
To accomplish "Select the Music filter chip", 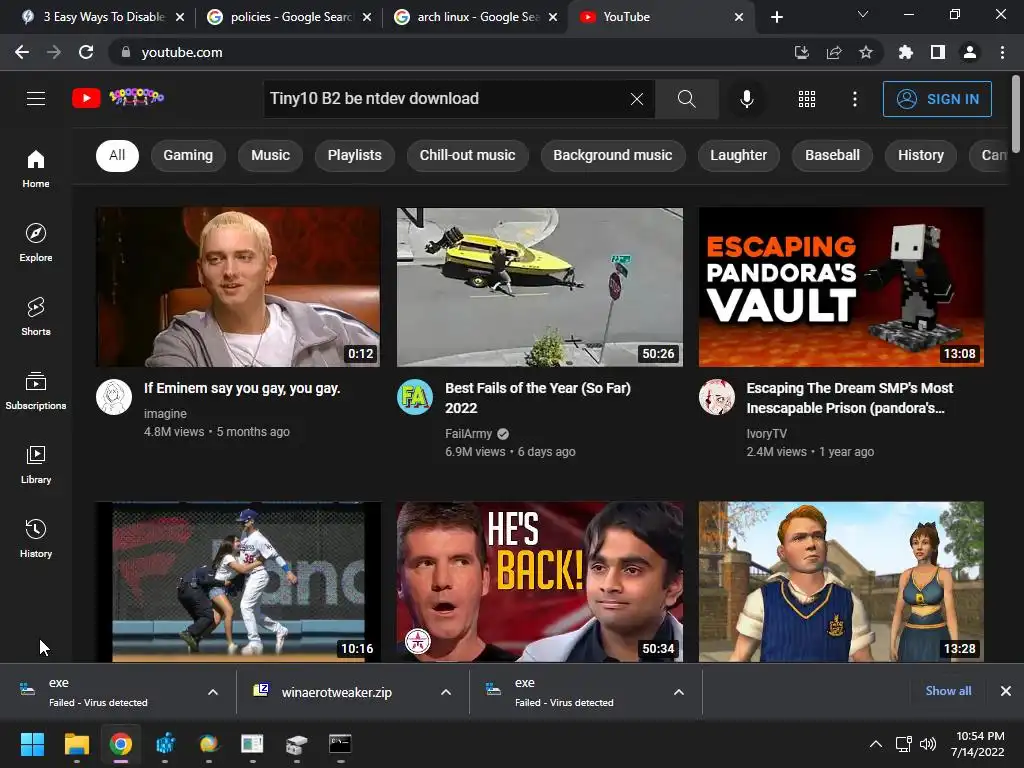I will 270,155.
